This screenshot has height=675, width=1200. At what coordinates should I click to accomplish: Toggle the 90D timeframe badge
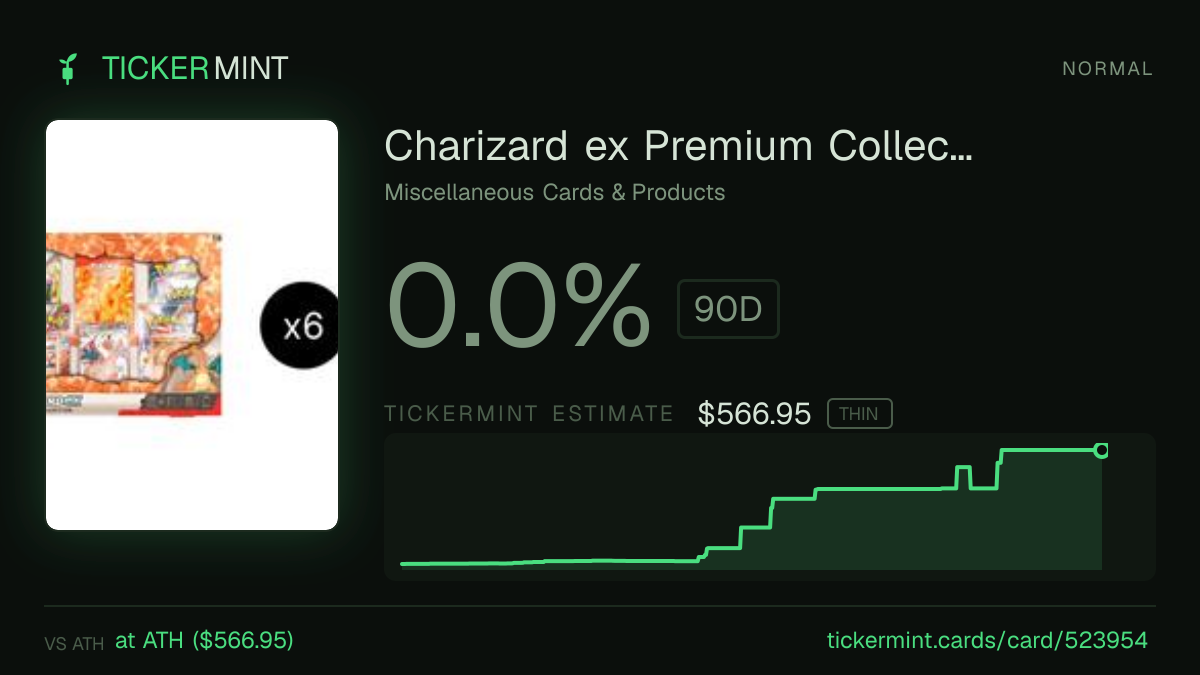point(728,309)
